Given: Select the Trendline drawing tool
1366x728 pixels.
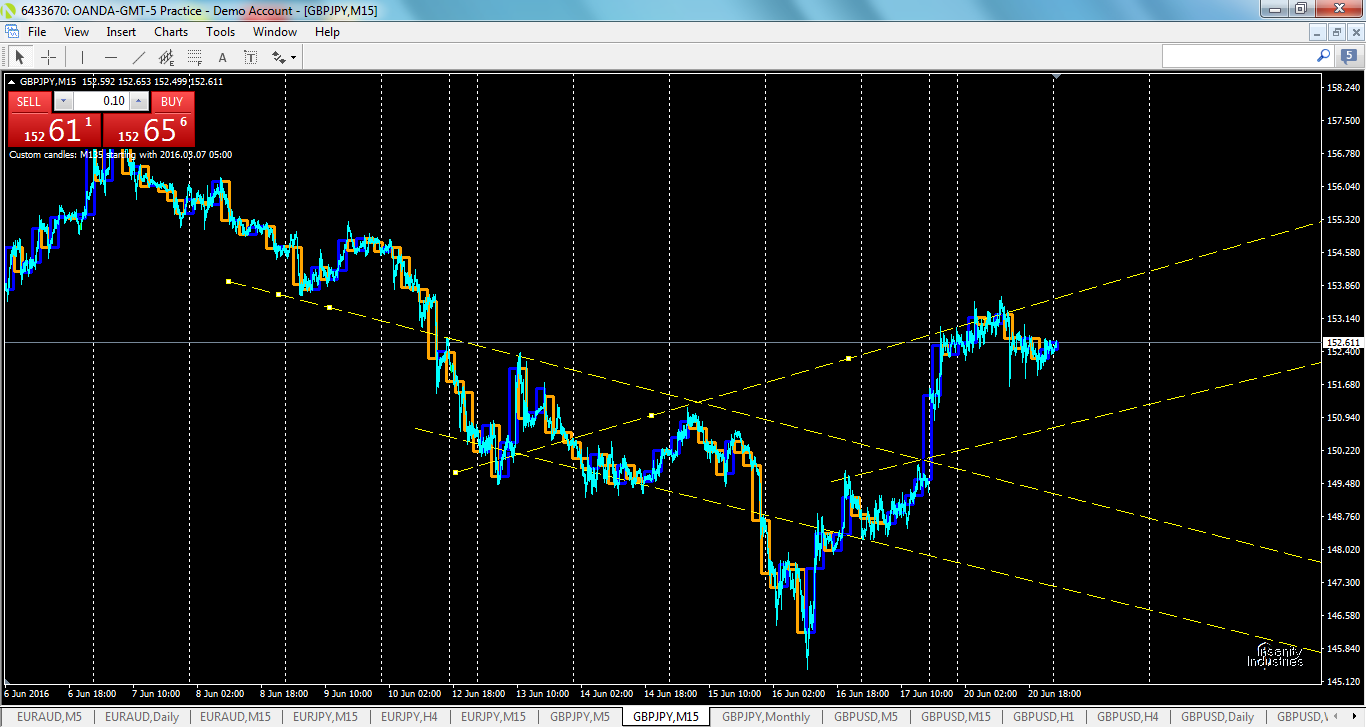Looking at the screenshot, I should (138, 56).
